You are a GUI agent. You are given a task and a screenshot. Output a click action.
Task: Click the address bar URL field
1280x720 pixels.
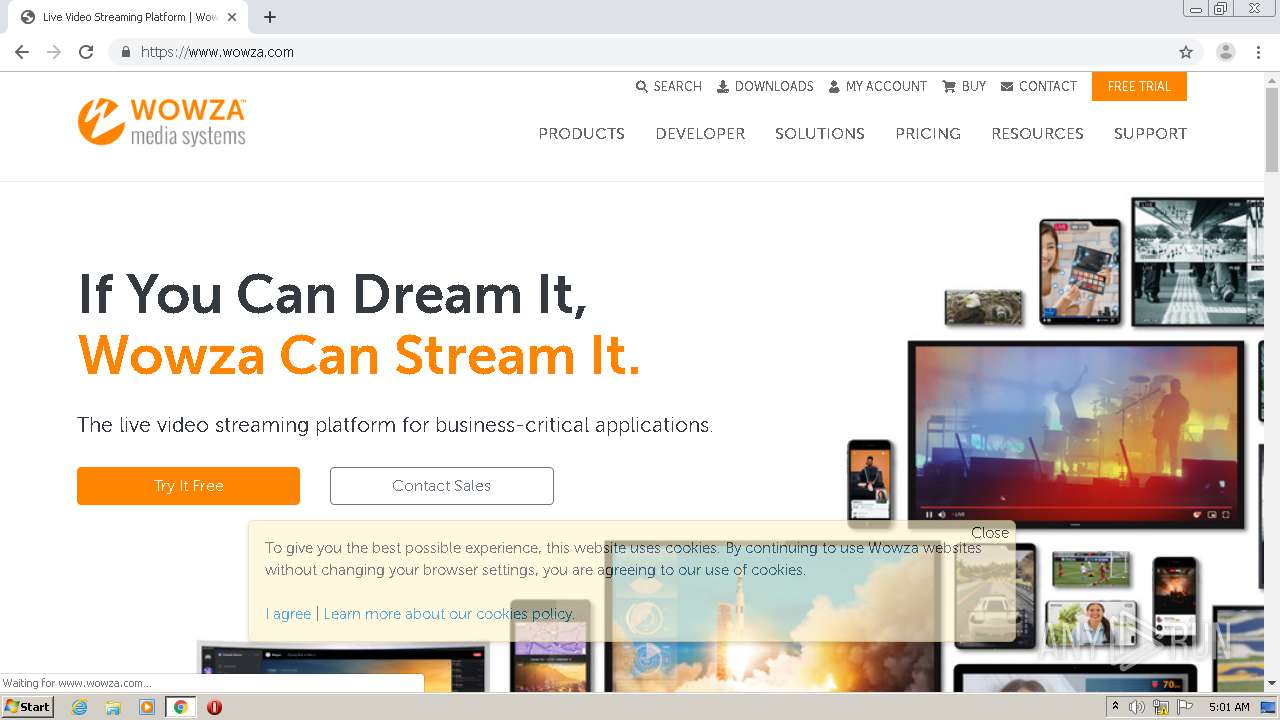[640, 52]
